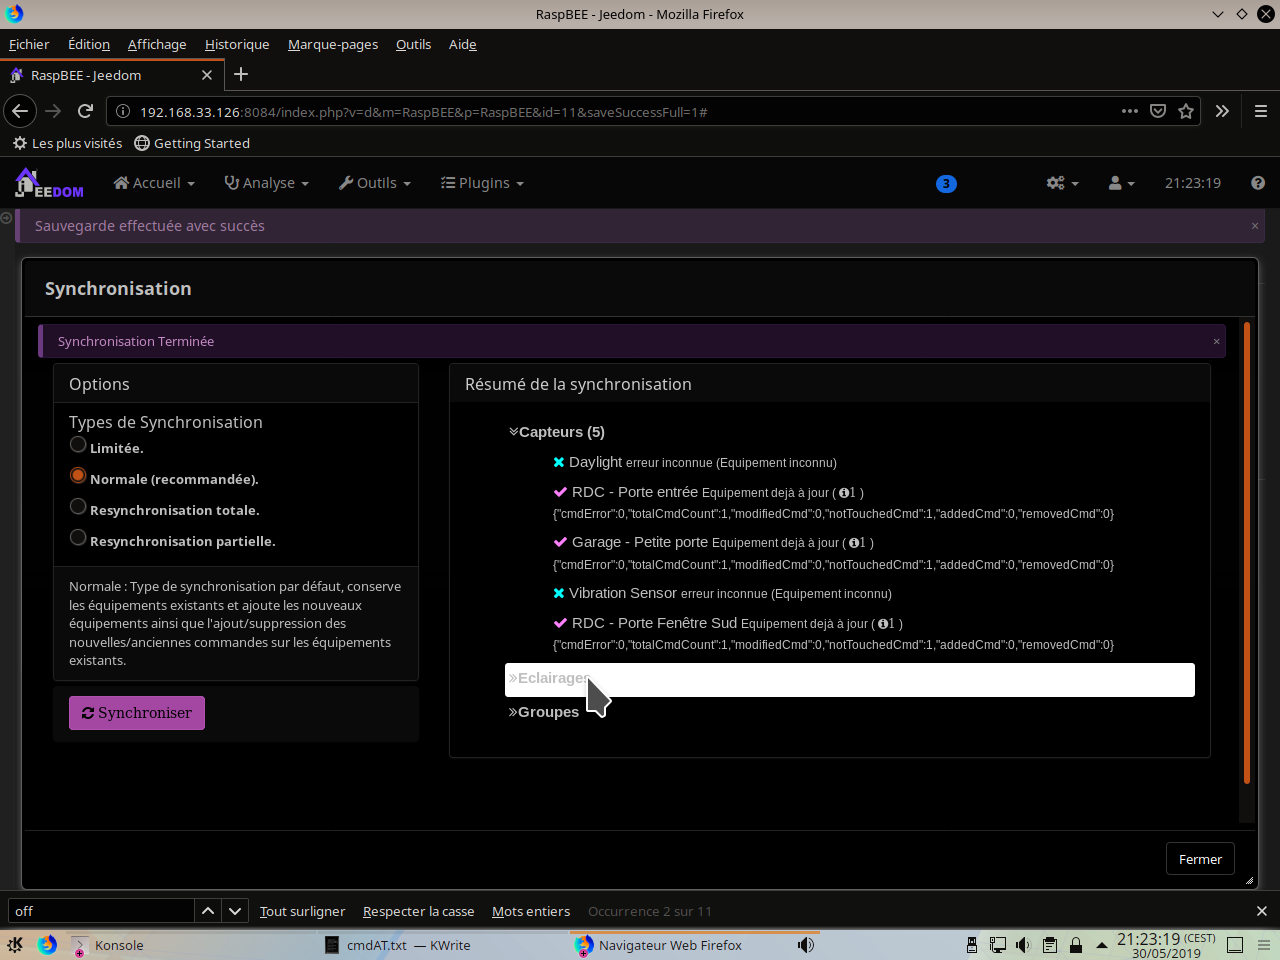Open the Affichage menu

point(157,44)
